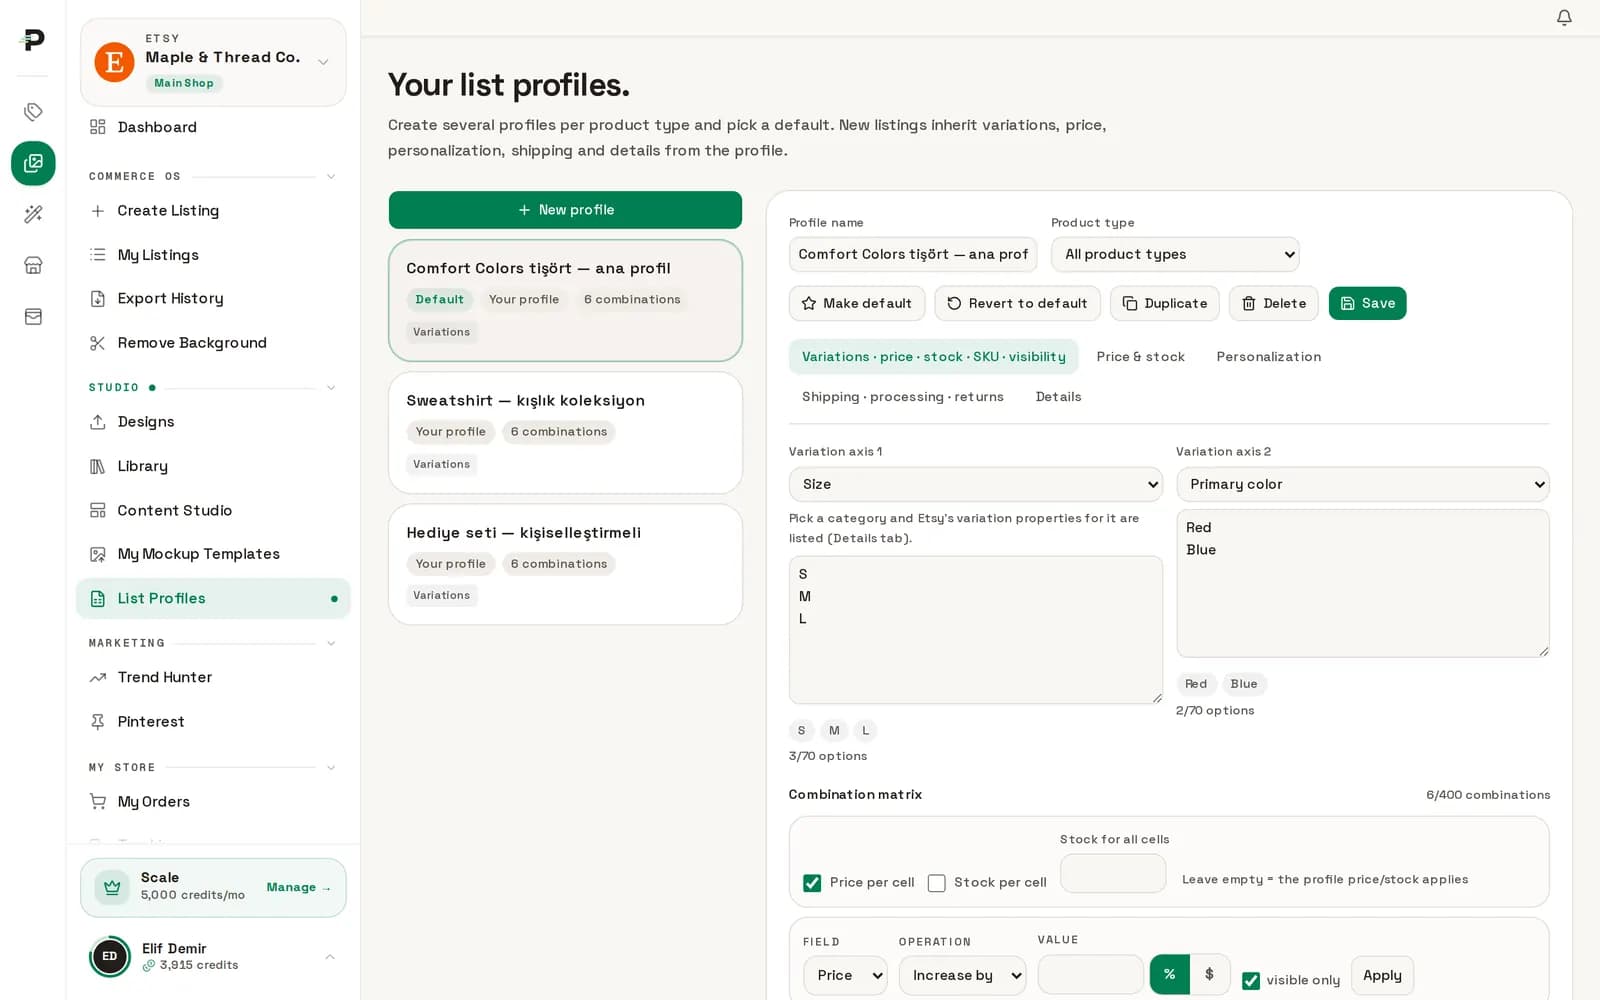Click the Make default button
Screen dimensions: 1600x1000
point(857,304)
